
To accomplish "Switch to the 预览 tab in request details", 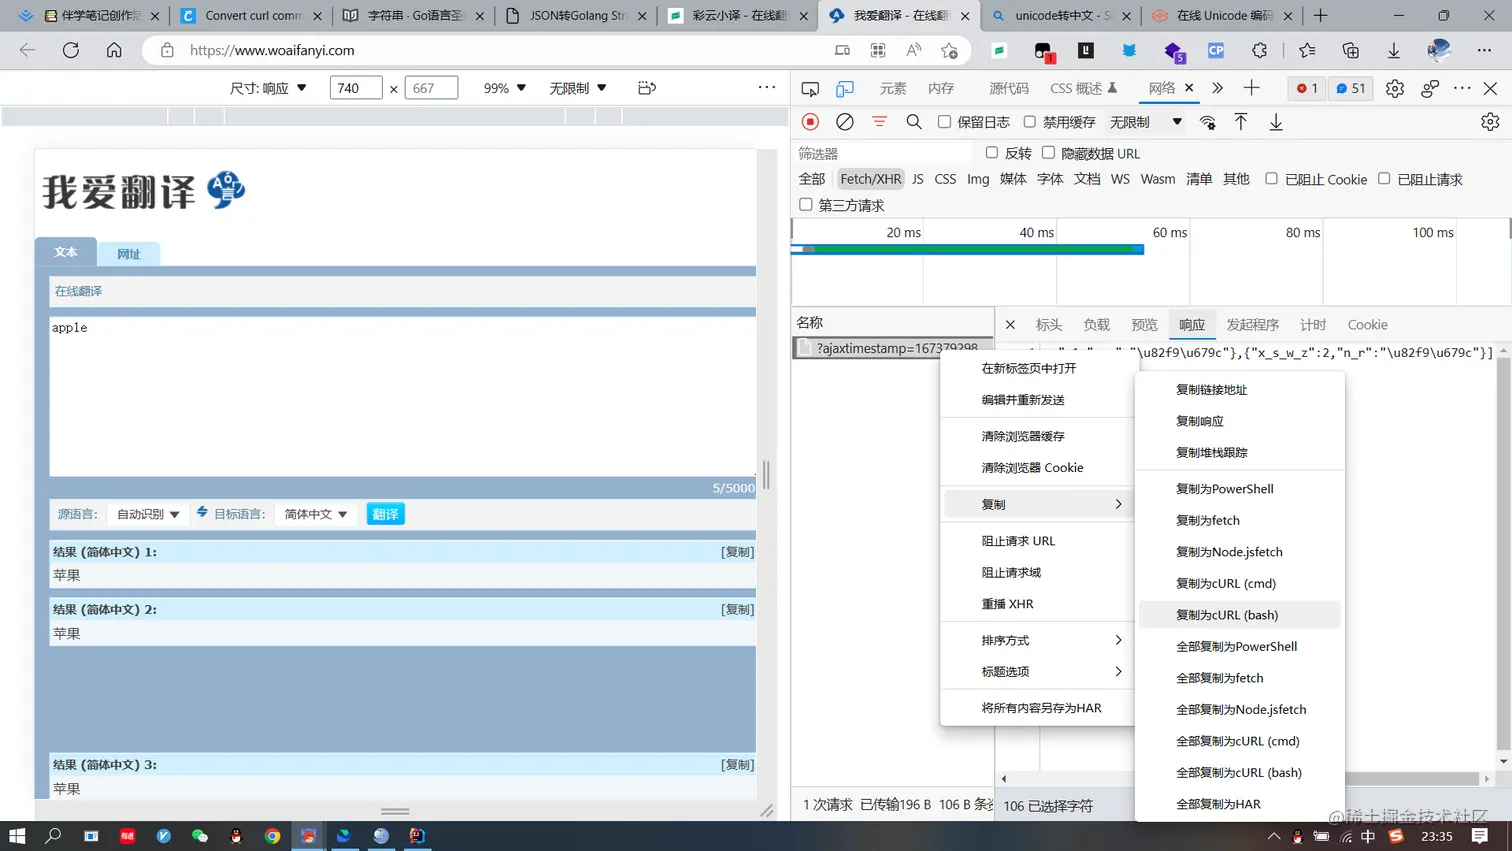I will (x=1144, y=325).
